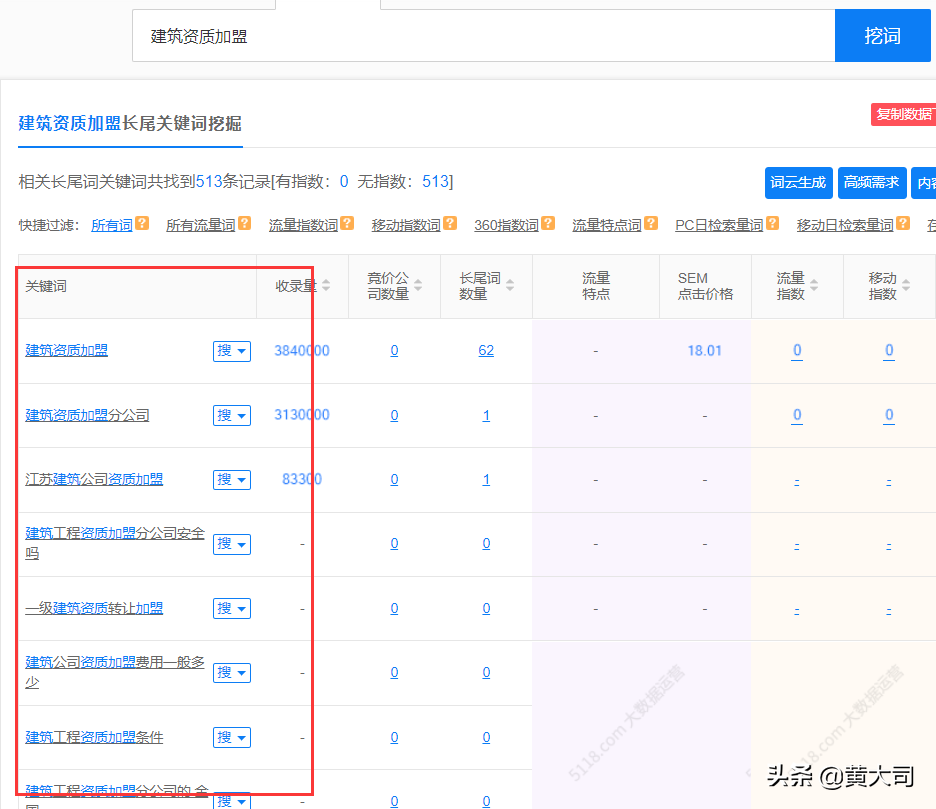Click the search input containing 建筑资质加盟

400,35
